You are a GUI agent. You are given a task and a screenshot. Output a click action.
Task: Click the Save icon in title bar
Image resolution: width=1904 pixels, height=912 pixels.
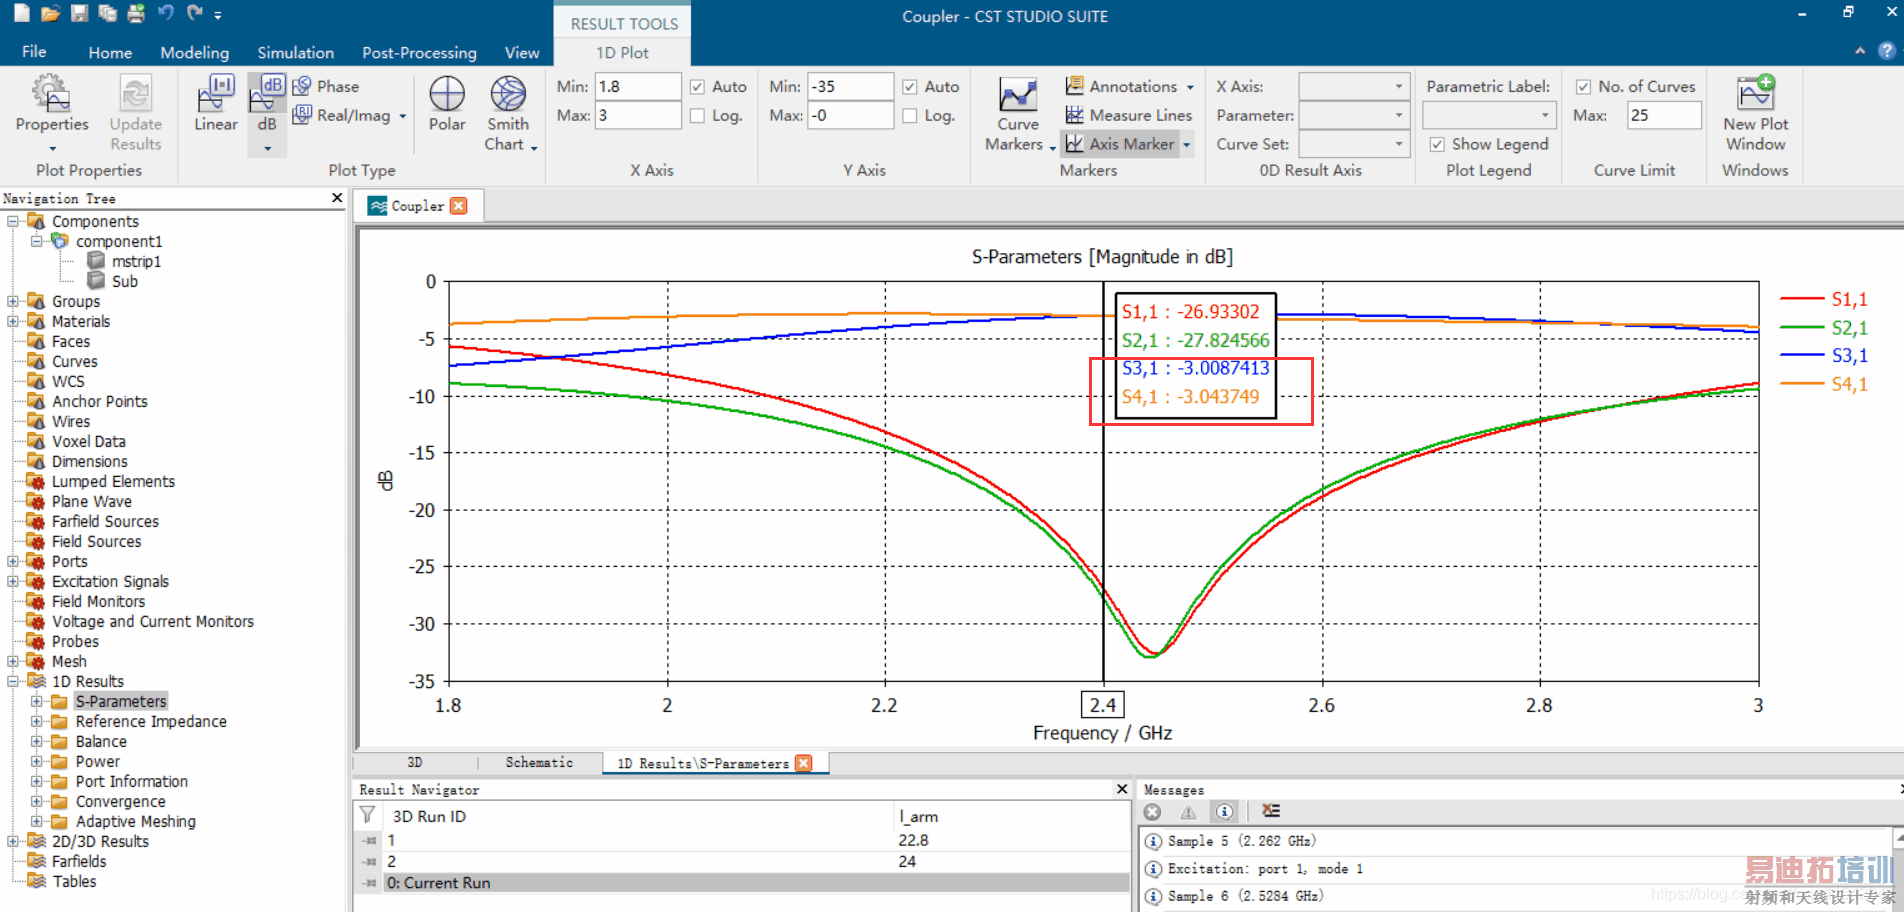pyautogui.click(x=79, y=14)
